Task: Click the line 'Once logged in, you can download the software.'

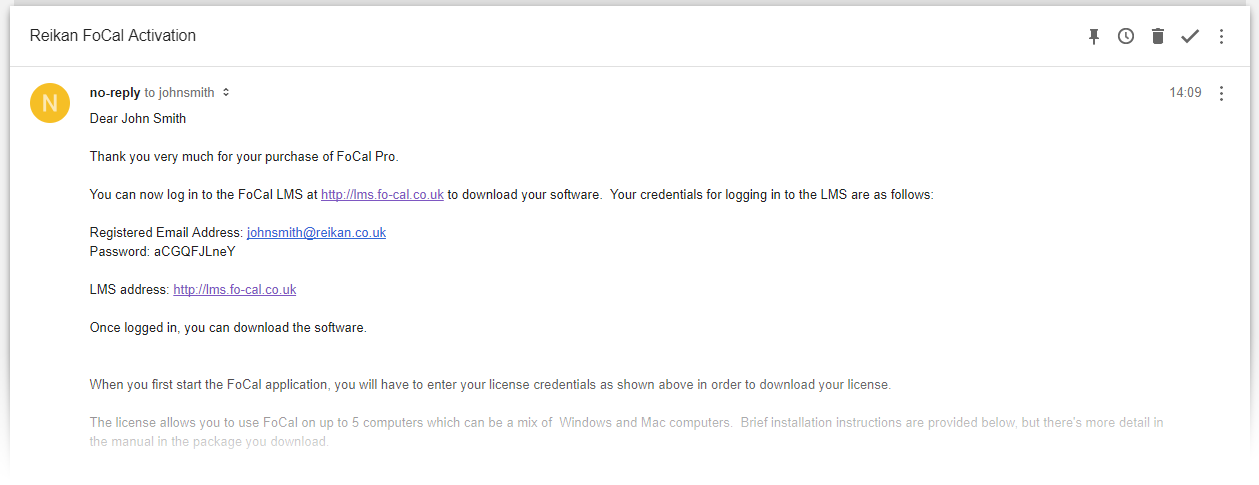Action: click(x=228, y=328)
